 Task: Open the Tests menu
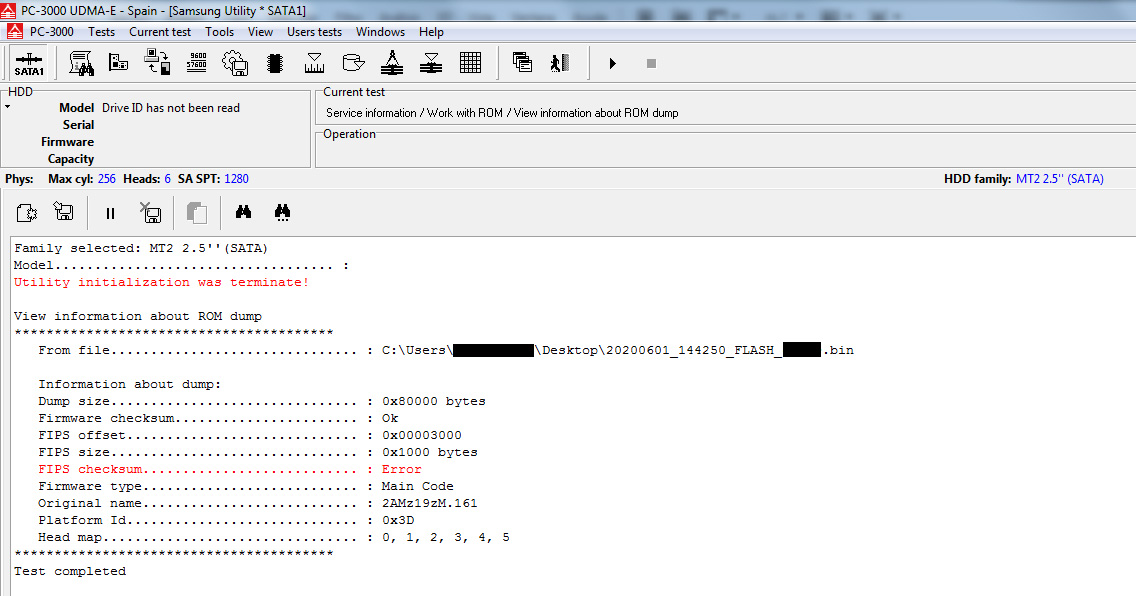pos(101,32)
